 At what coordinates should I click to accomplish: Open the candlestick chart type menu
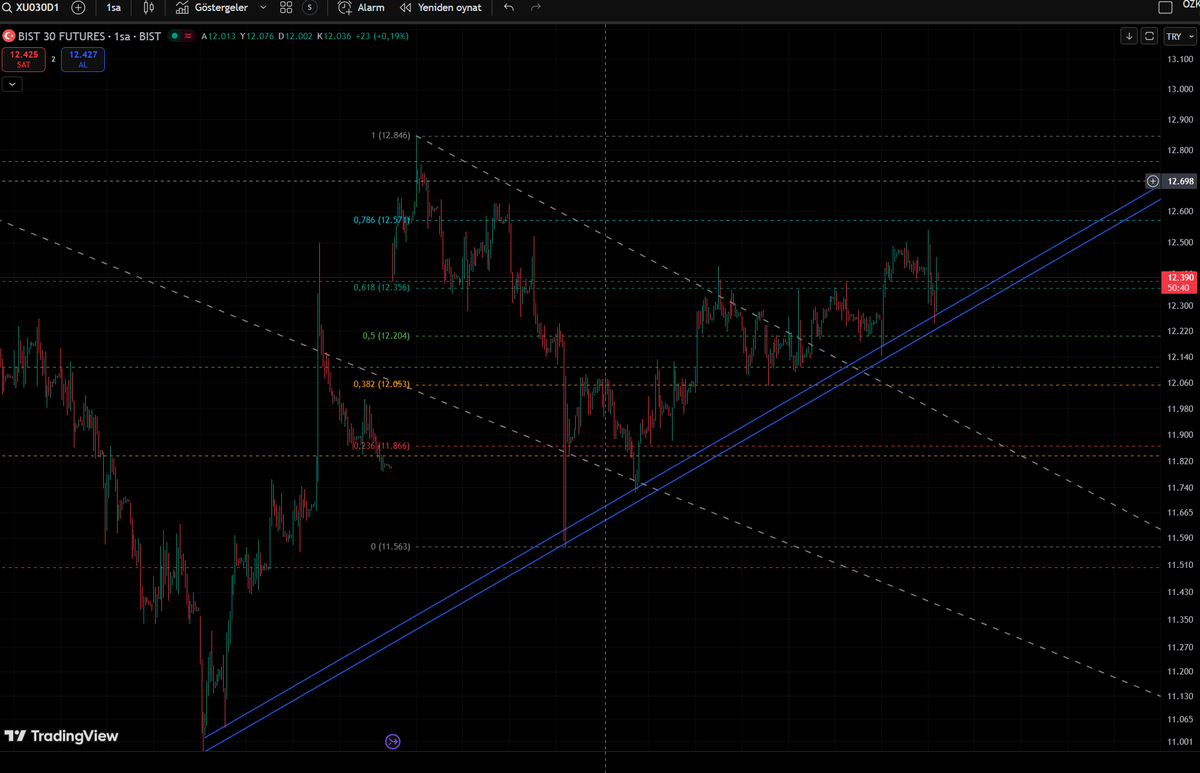pos(149,7)
